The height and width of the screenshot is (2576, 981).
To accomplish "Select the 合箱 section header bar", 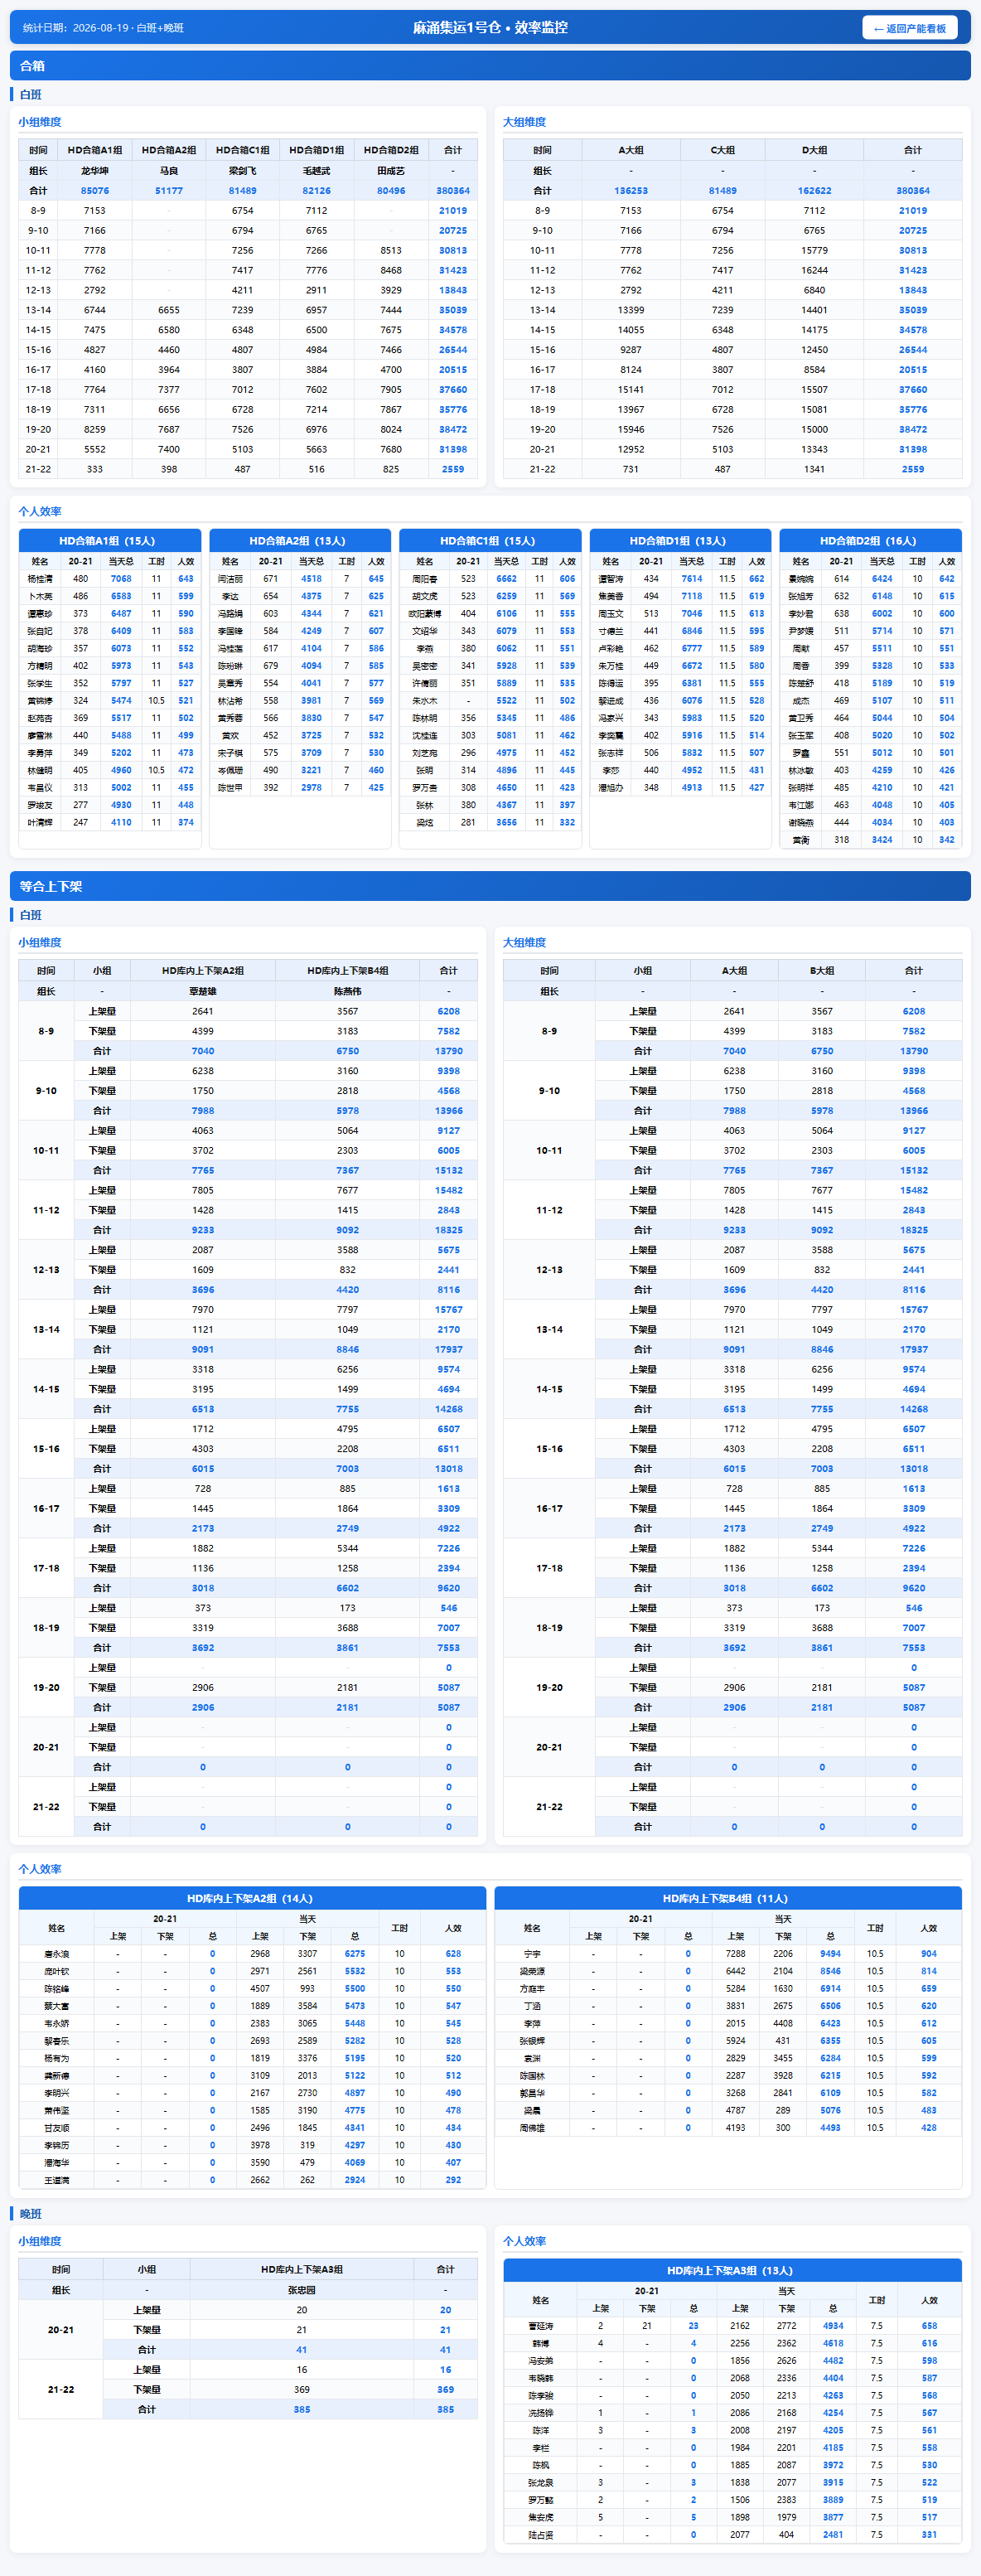I will point(490,66).
